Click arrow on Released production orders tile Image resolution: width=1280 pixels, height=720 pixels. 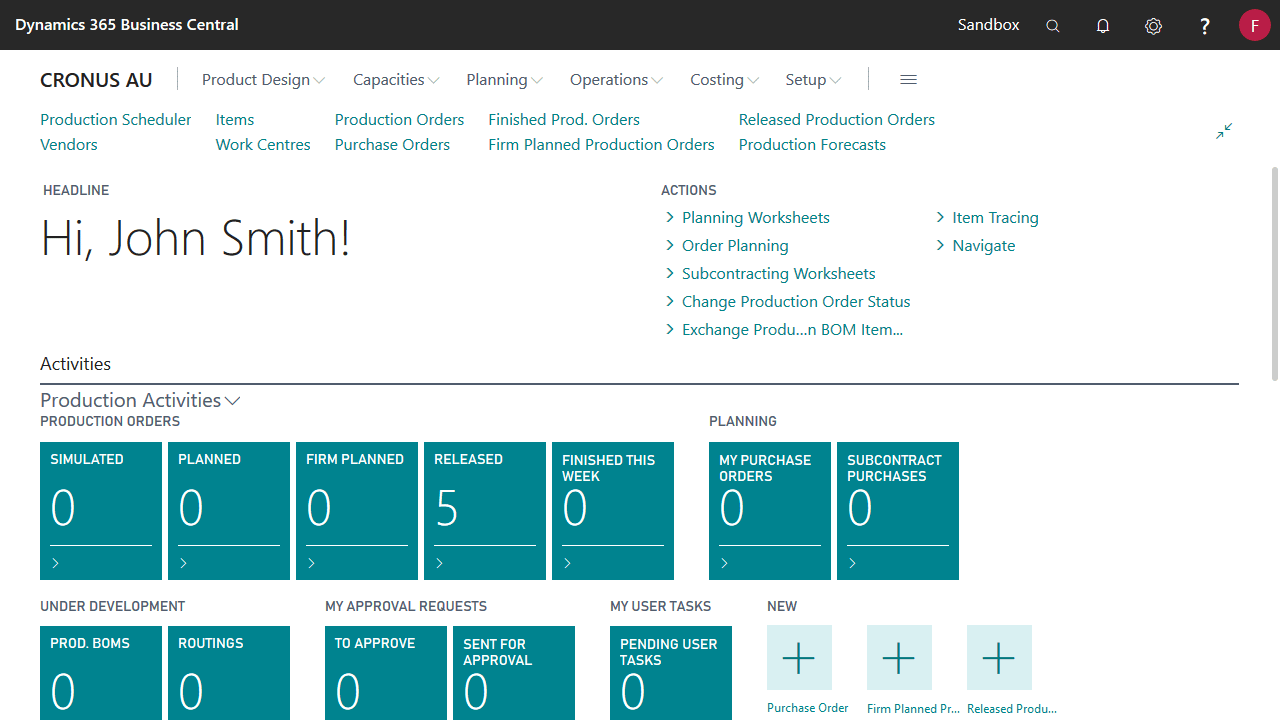[x=439, y=564]
